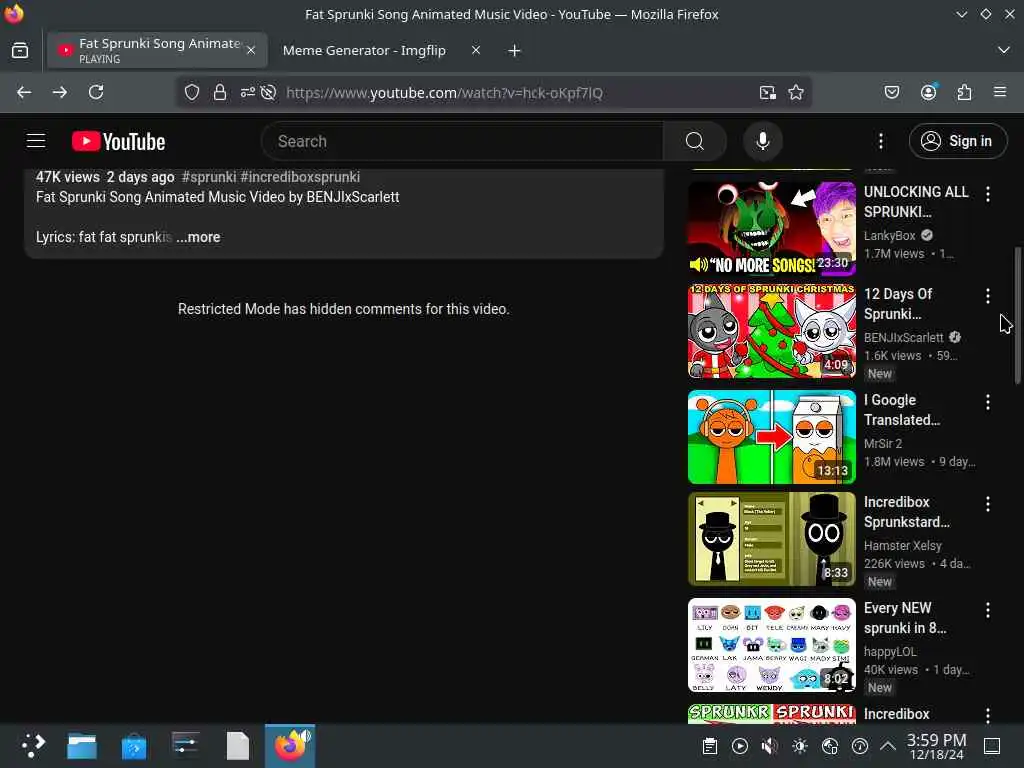Go back with the browser back arrow
Image resolution: width=1024 pixels, height=768 pixels.
pos(24,92)
